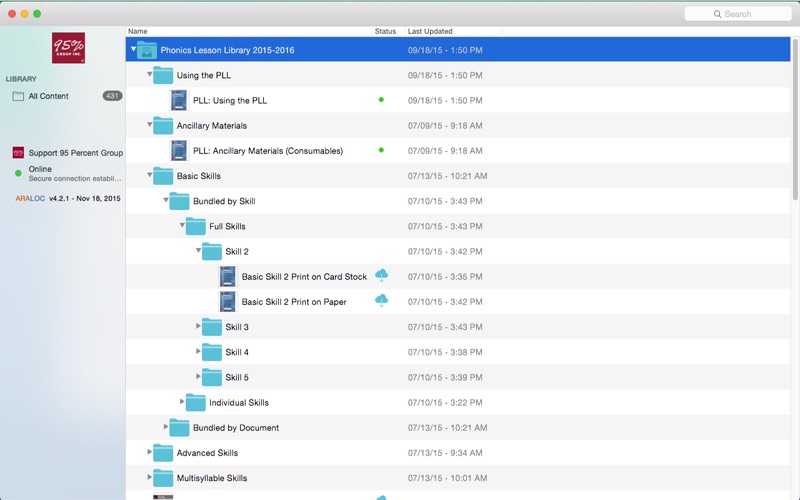Expand the Bundled by Document folder
The image size is (800, 500).
tap(166, 427)
